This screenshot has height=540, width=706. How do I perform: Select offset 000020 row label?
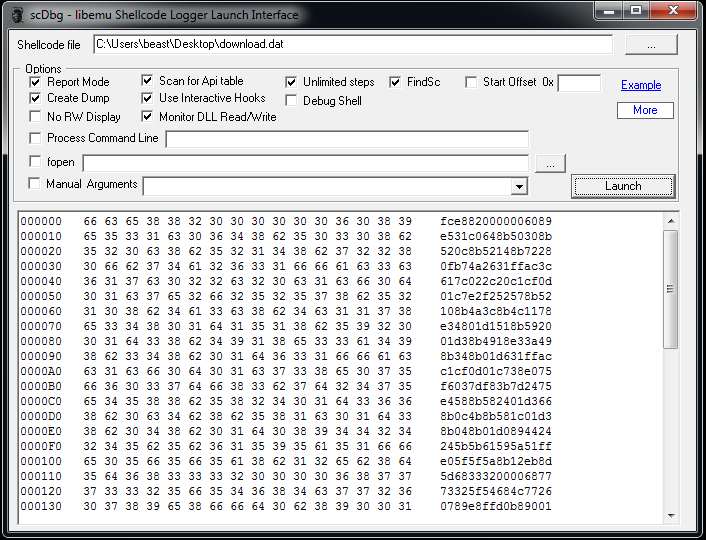pyautogui.click(x=41, y=251)
